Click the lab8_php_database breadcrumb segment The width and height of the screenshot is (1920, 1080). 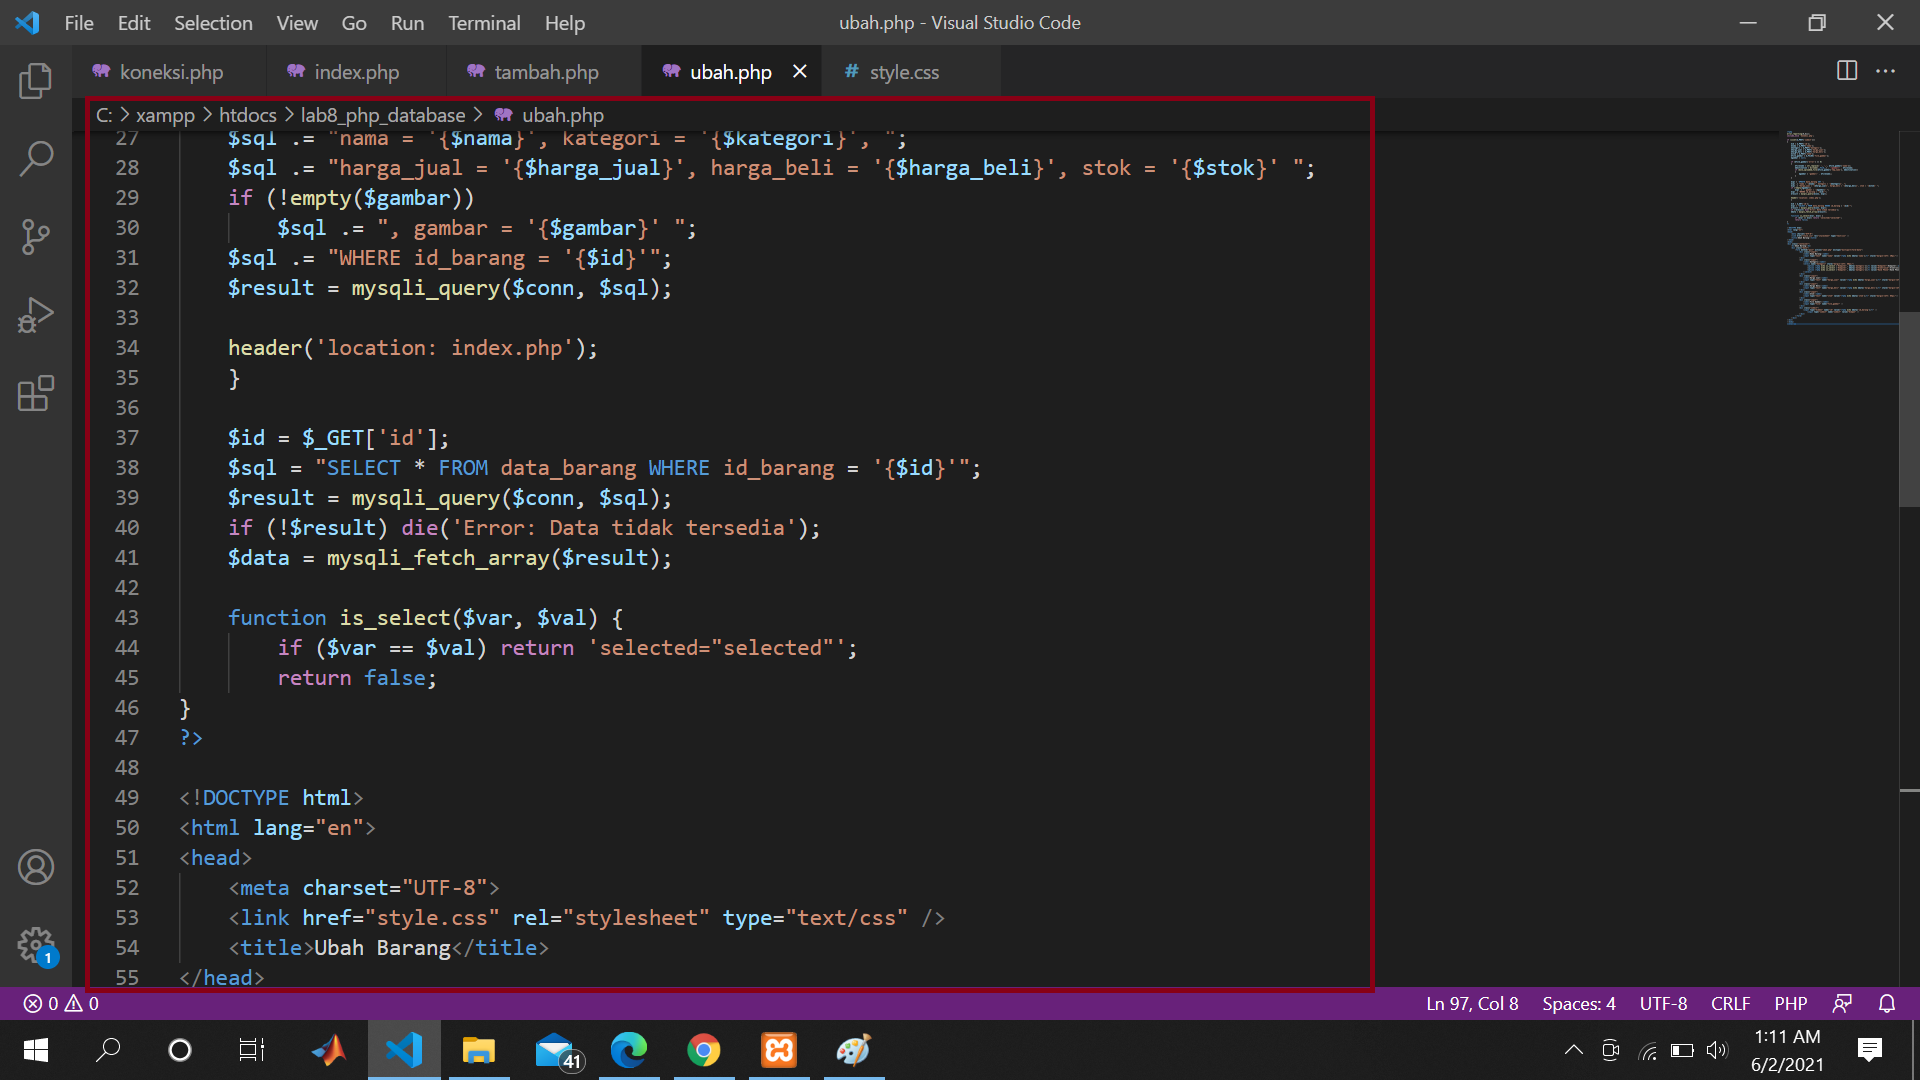(383, 115)
